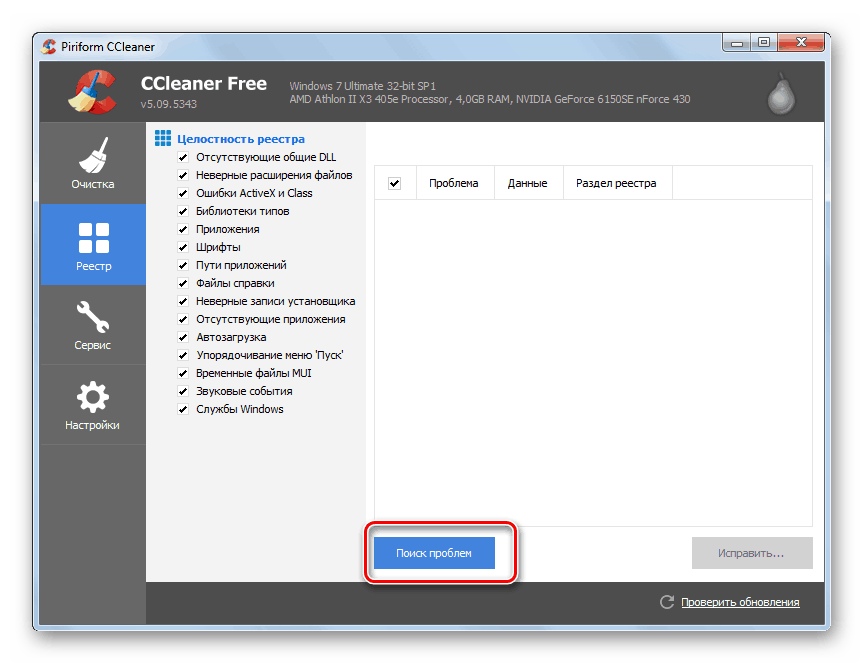Viewport: 864px width, 664px height.
Task: Toggle Упорядочивание меню 'Пуск' checkbox
Action: (183, 355)
